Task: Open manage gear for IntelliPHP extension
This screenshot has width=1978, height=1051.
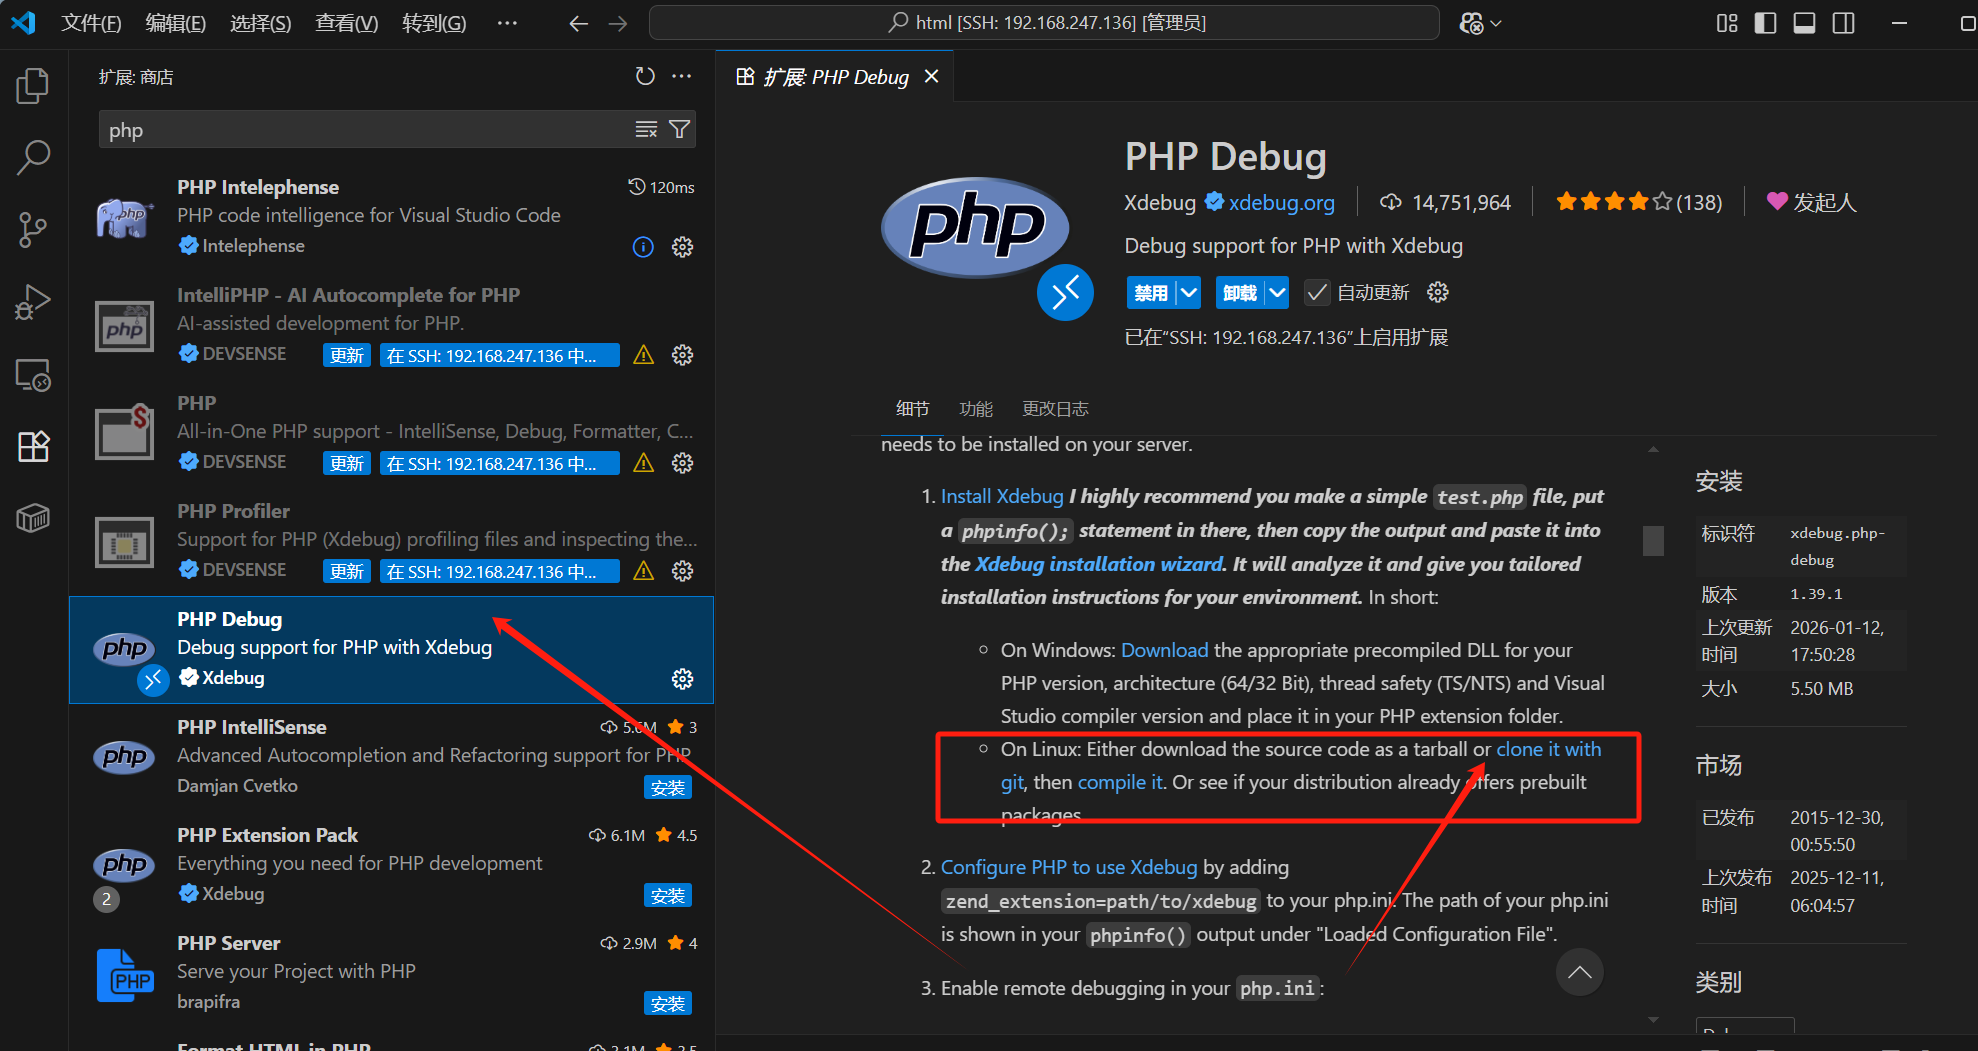Action: click(683, 355)
